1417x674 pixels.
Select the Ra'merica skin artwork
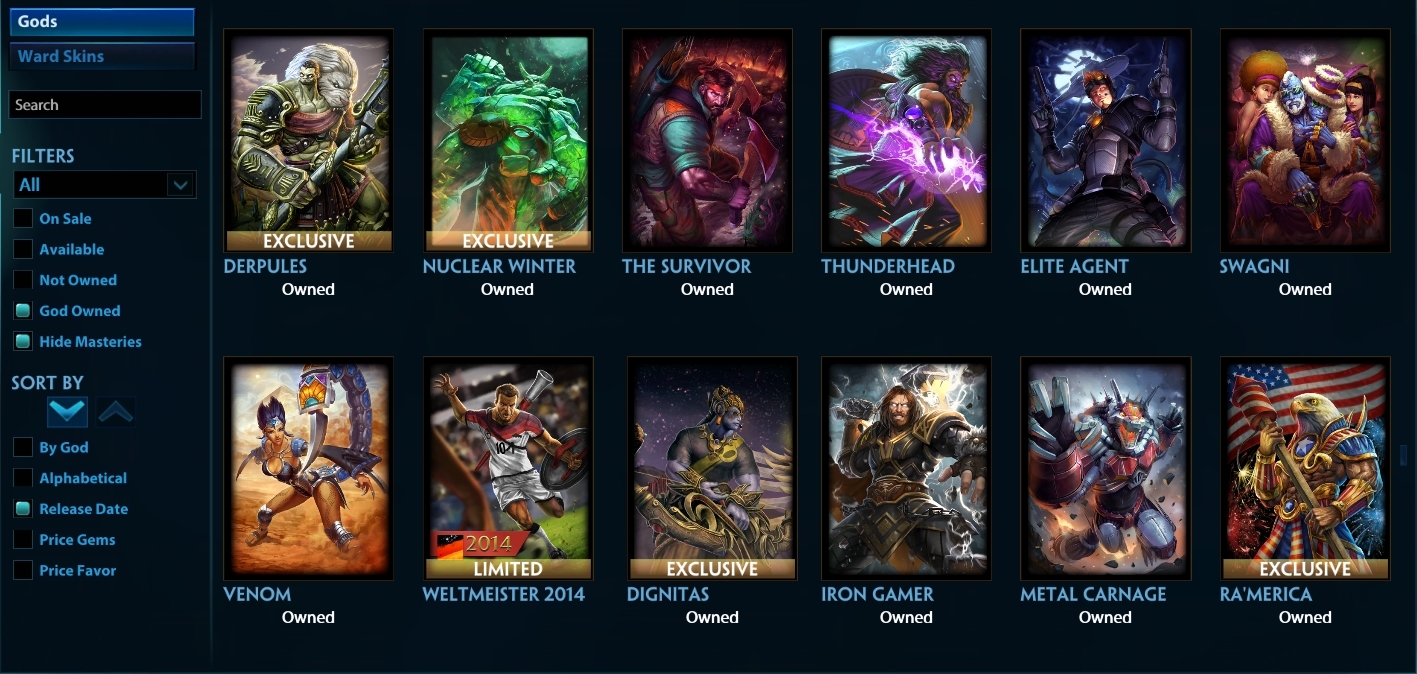[x=1305, y=468]
